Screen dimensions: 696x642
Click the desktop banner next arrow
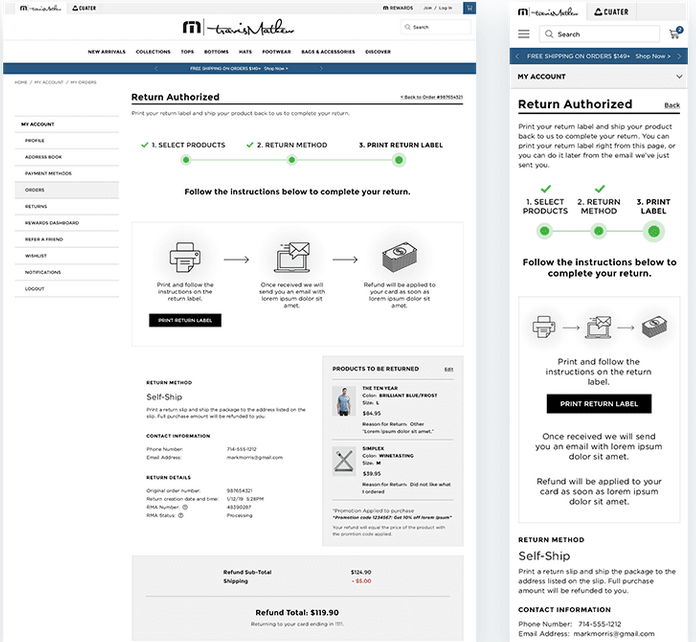point(321,68)
